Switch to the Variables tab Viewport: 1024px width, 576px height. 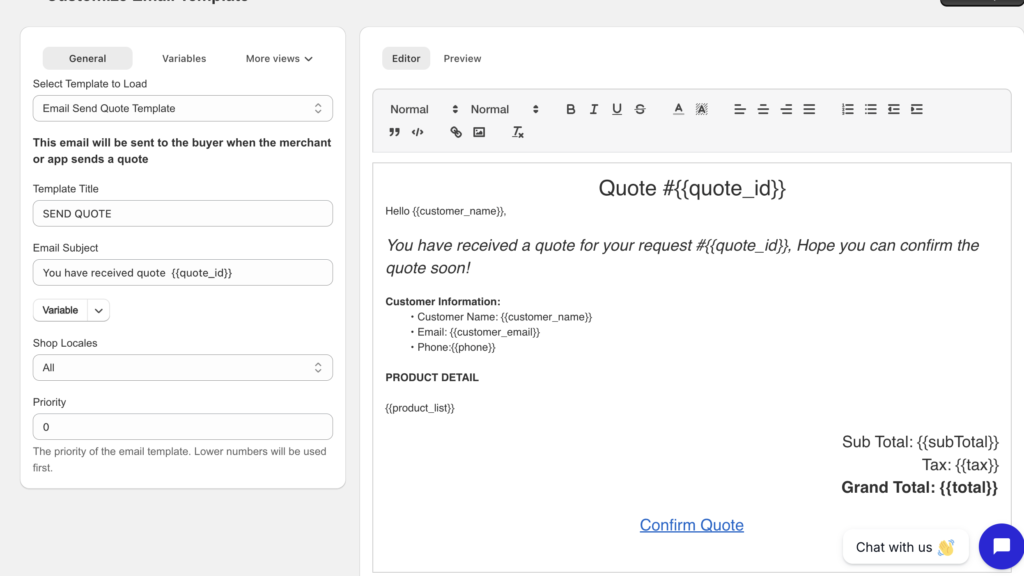click(184, 59)
